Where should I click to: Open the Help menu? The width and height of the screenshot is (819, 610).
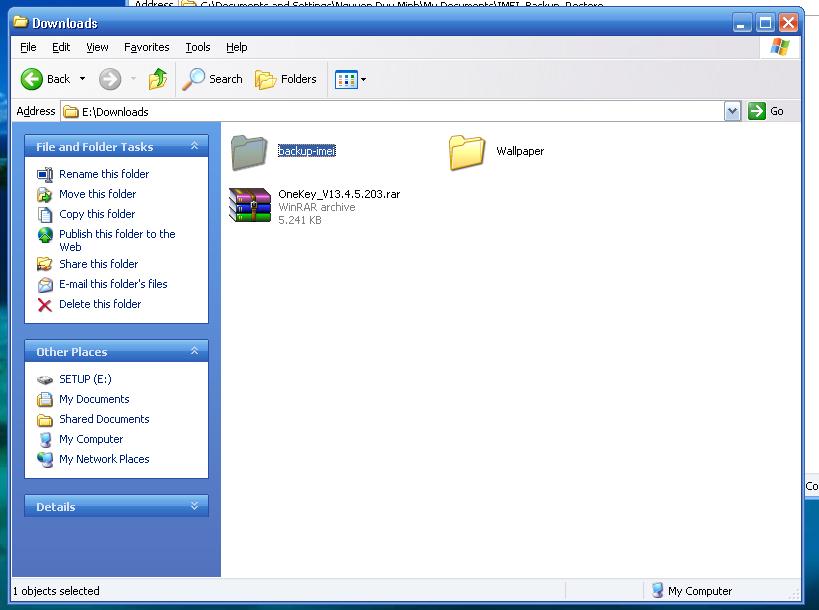point(237,47)
